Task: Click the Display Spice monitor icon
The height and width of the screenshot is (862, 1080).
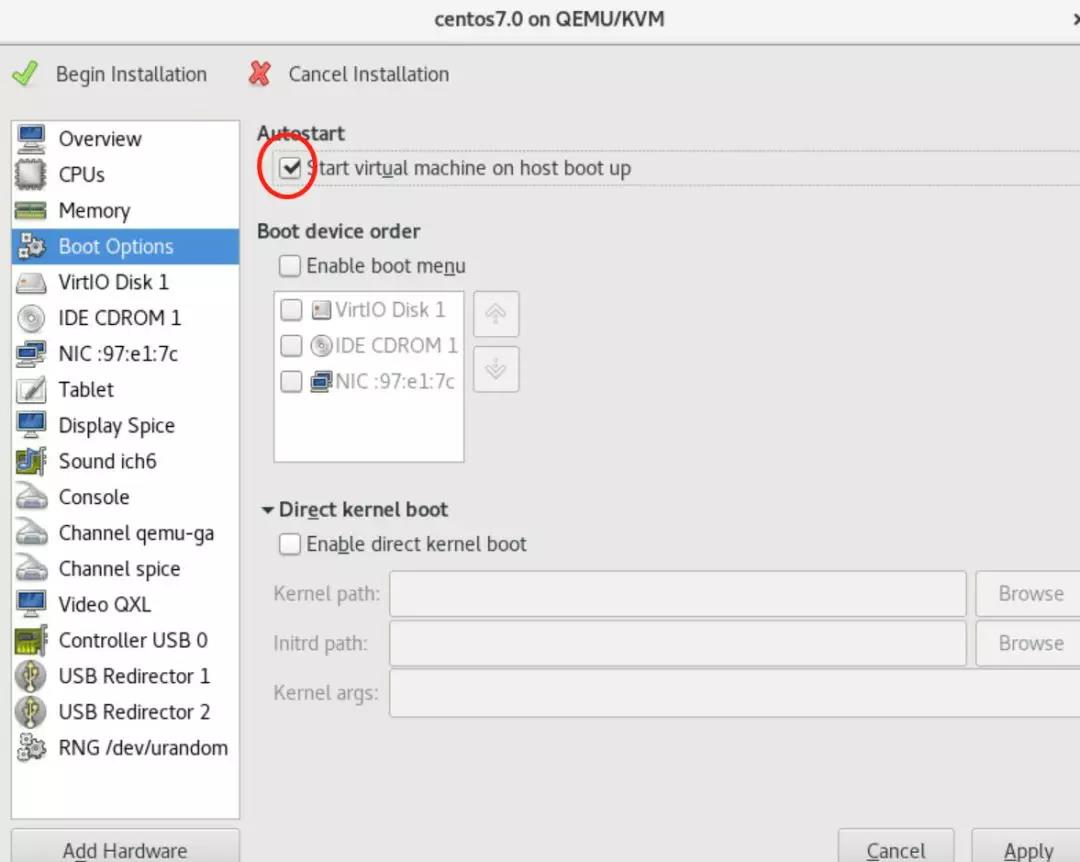Action: click(31, 425)
